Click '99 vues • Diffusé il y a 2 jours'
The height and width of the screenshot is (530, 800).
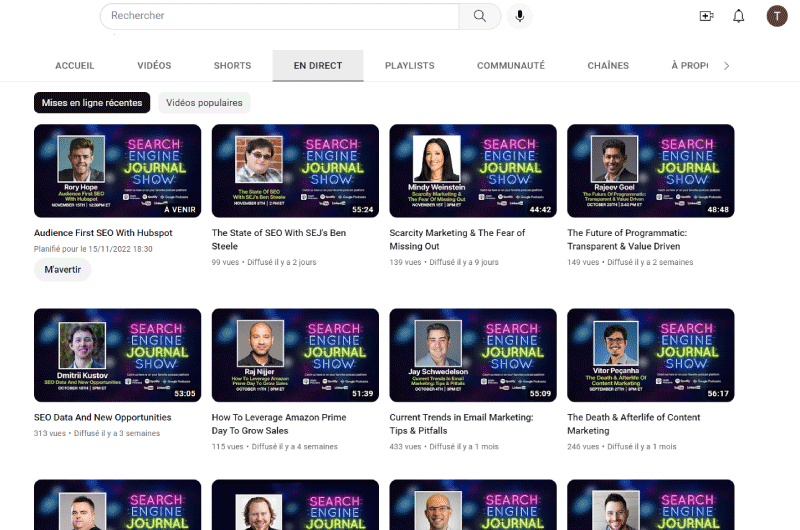coord(264,262)
